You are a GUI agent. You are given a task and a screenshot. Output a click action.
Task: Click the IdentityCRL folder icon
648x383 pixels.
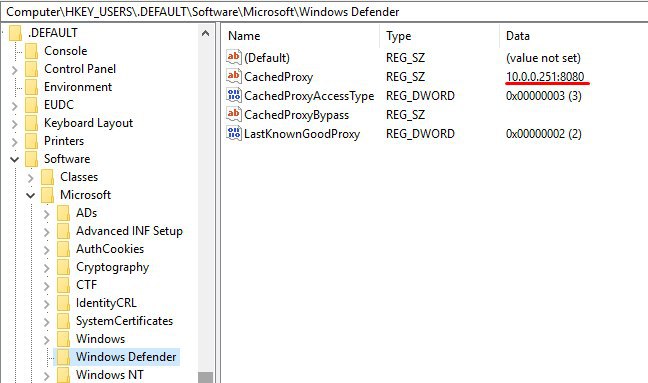coord(63,303)
